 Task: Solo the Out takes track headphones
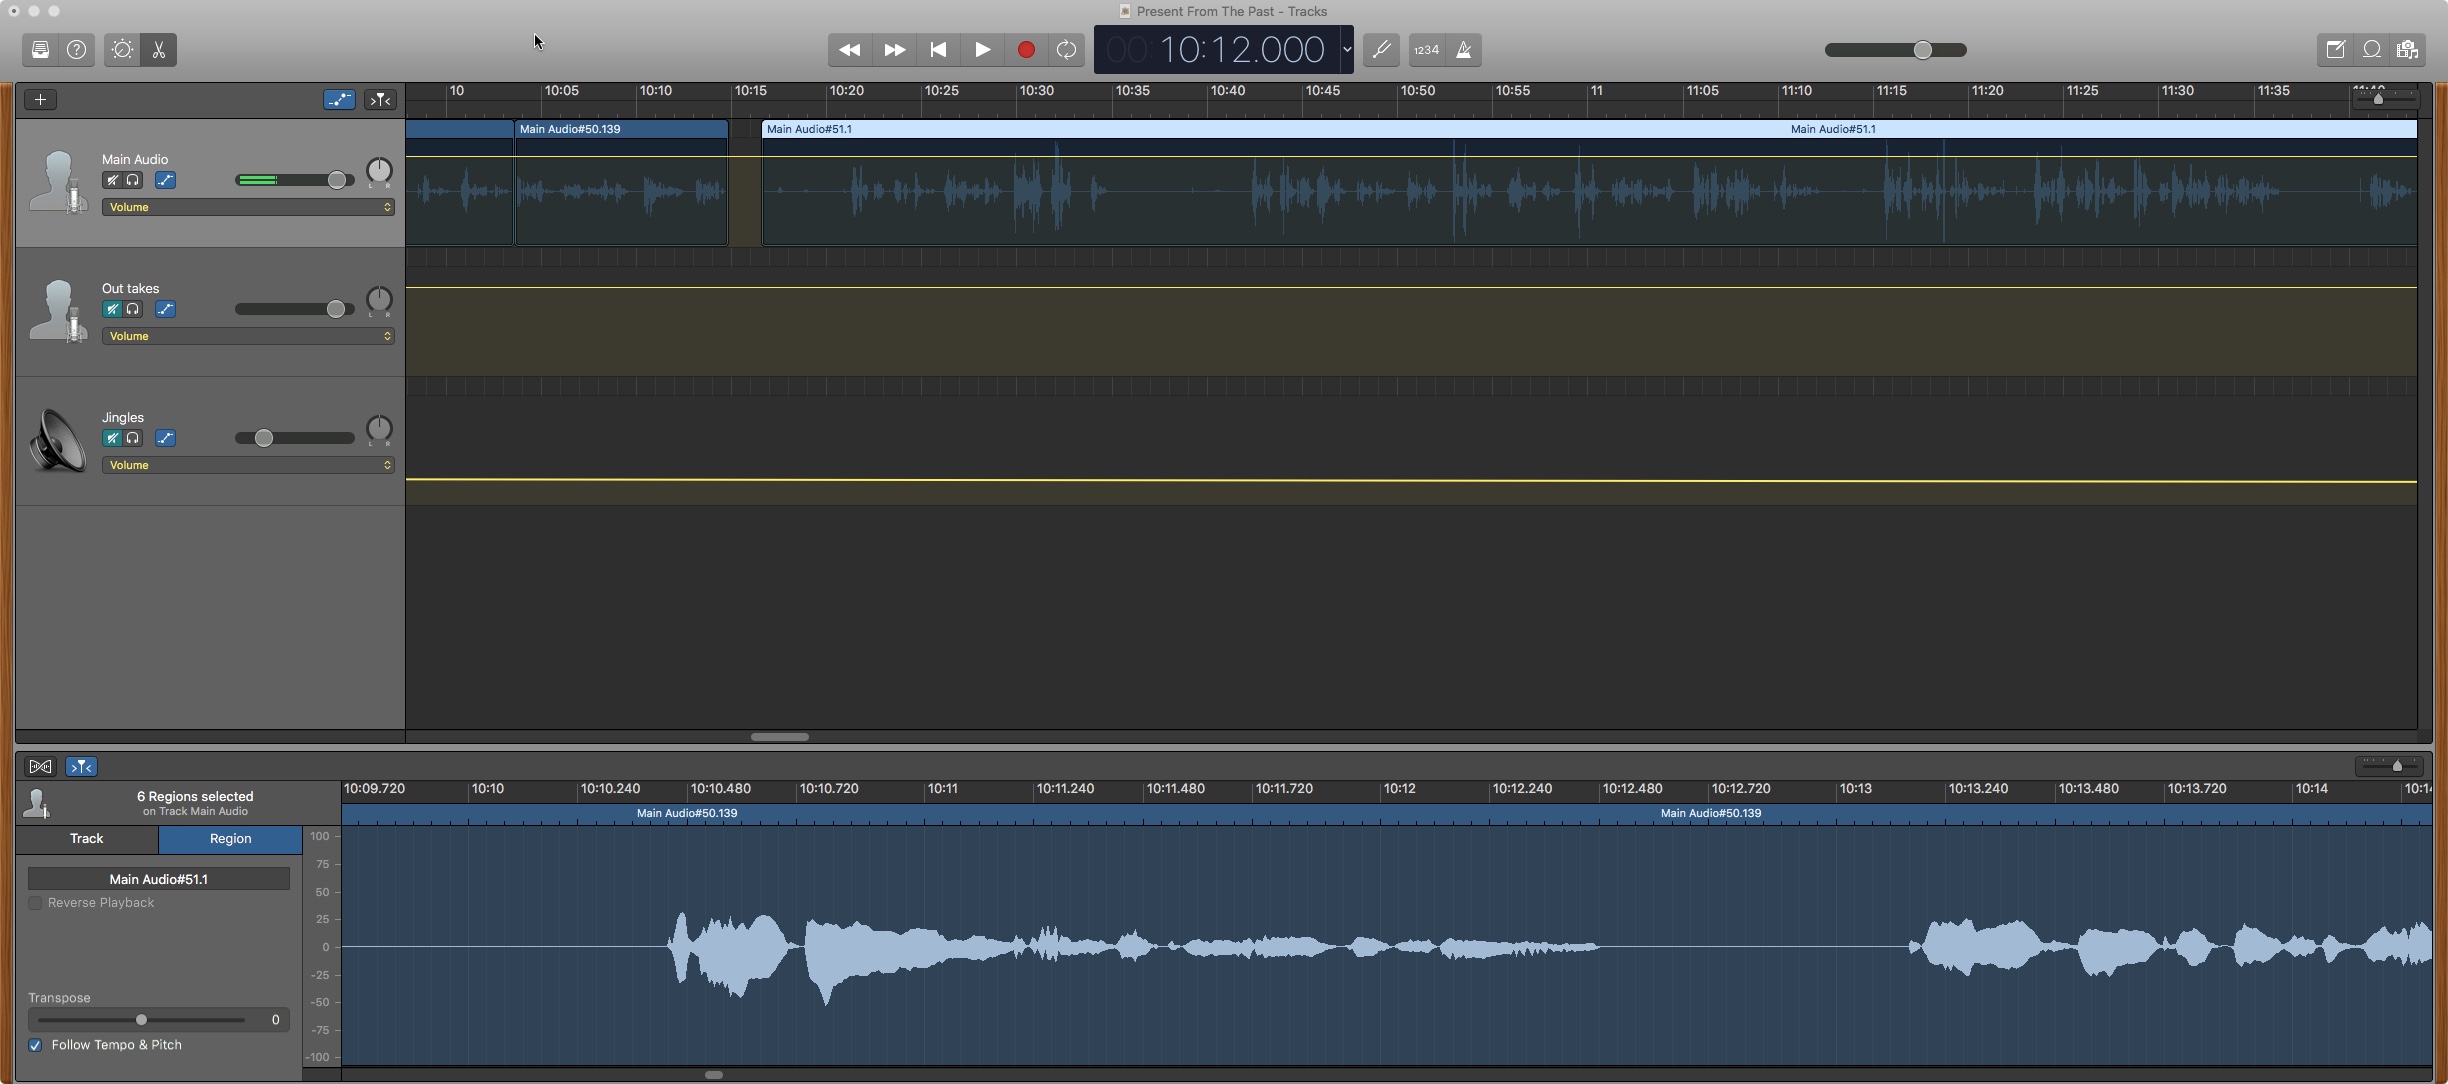coord(133,309)
